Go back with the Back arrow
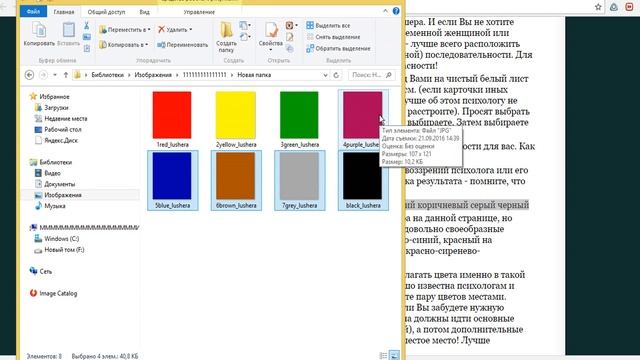 point(29,75)
